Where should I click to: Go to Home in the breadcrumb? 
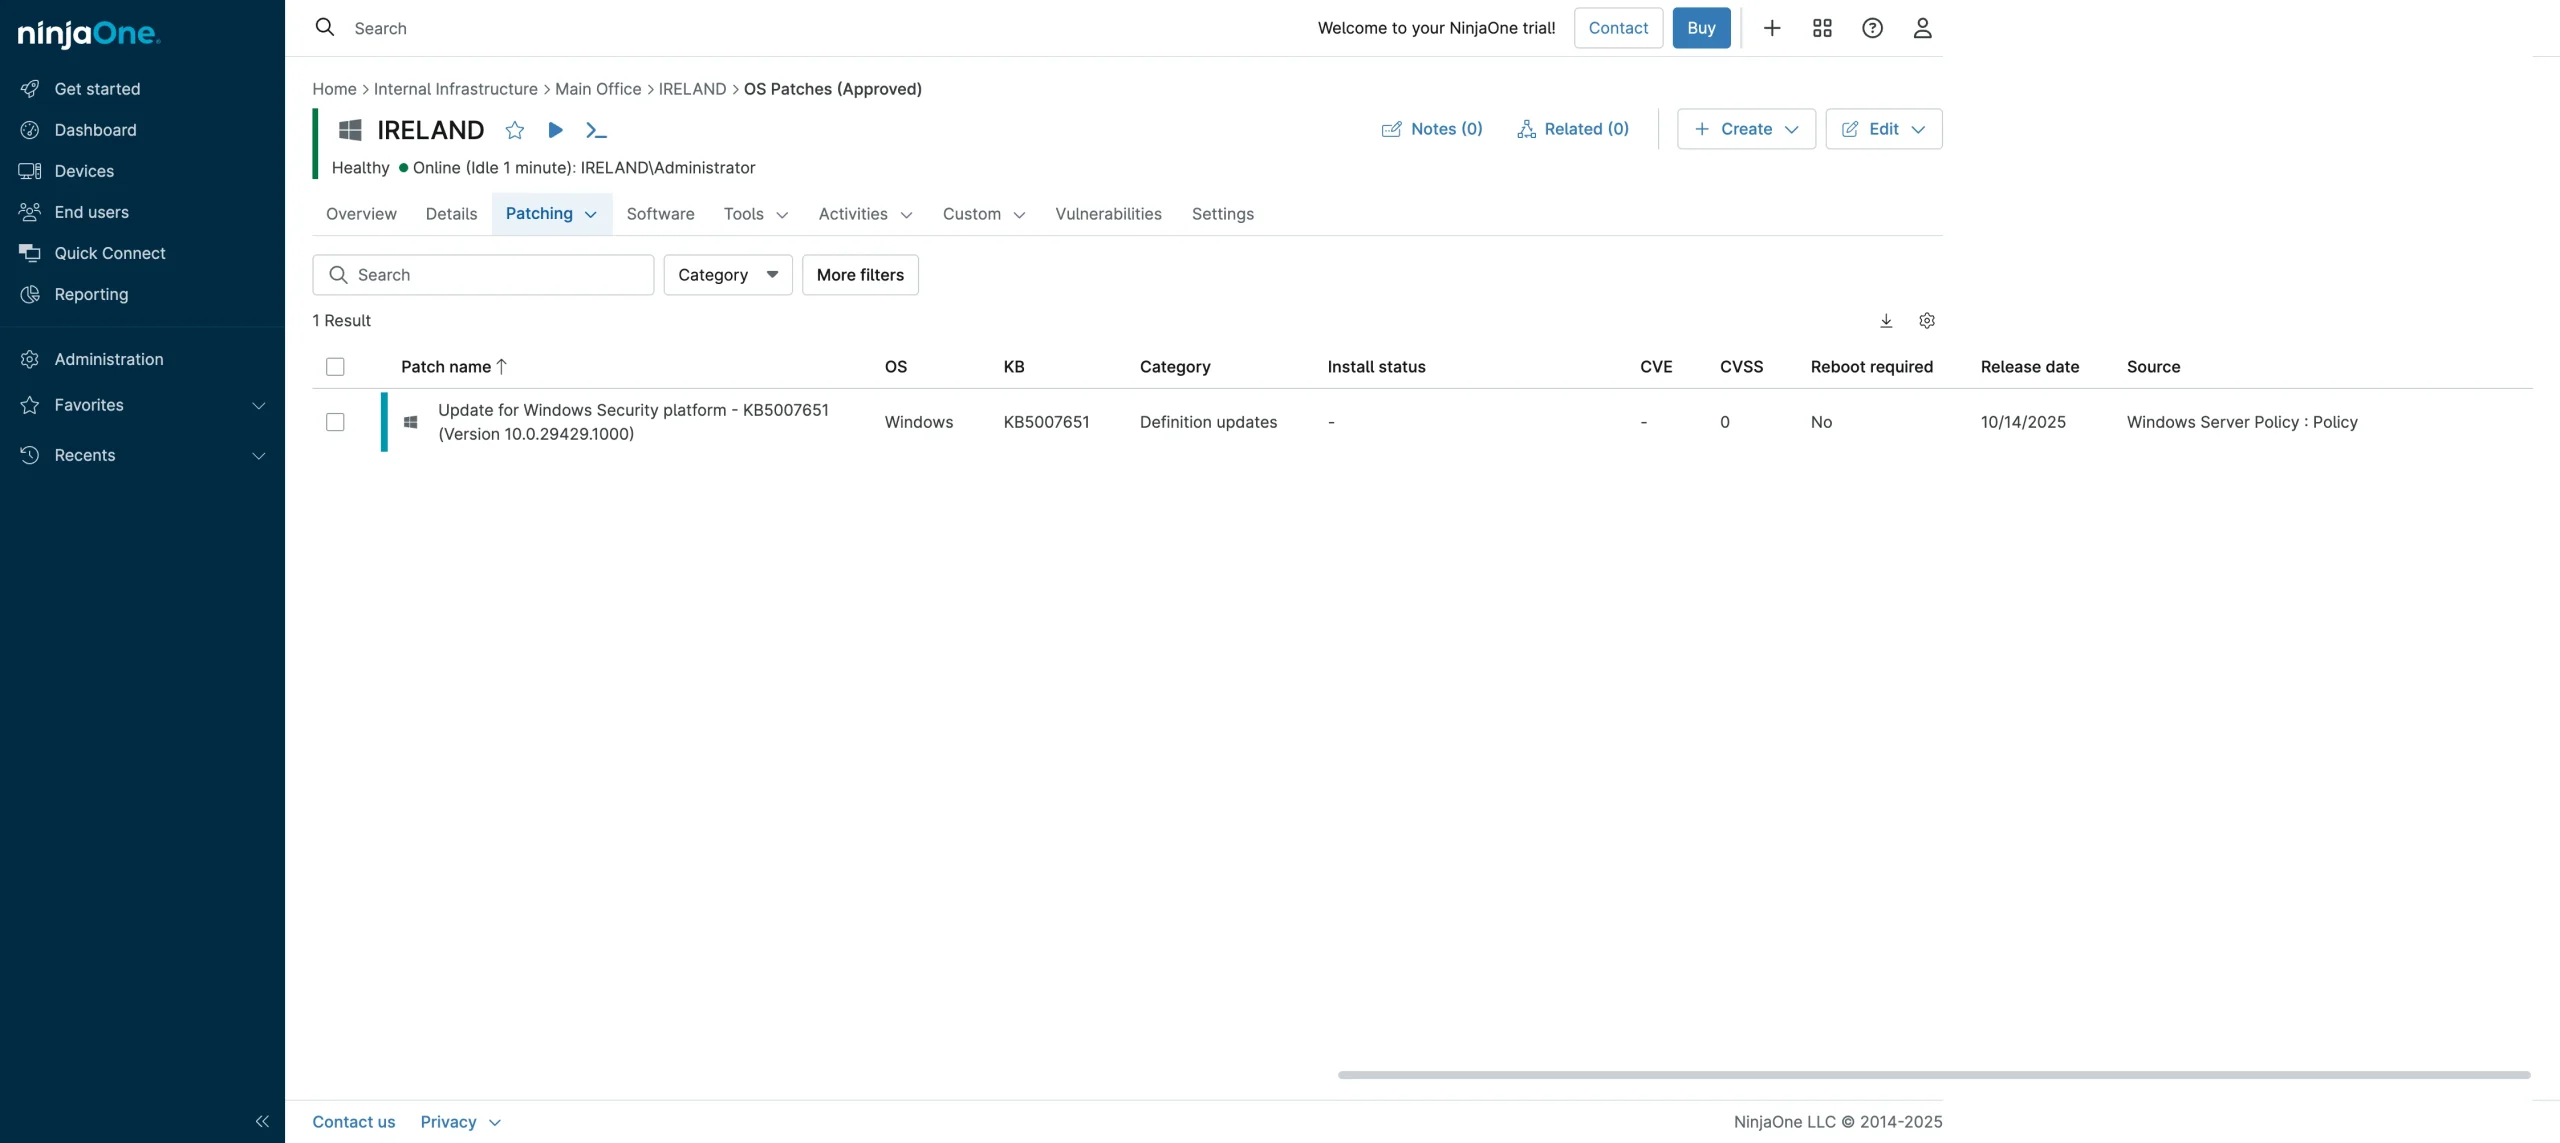tap(334, 89)
